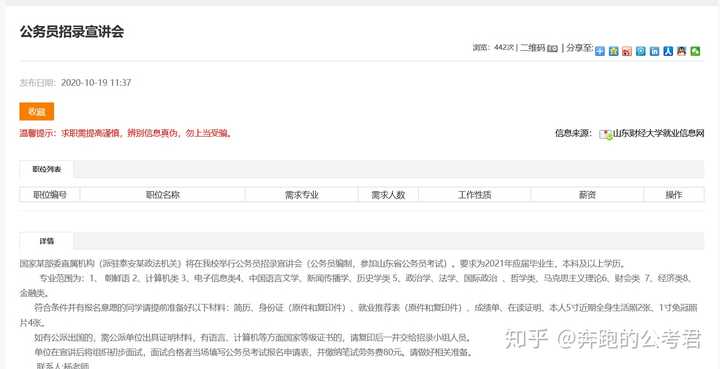Click the Renren share icon
Image resolution: width=720 pixels, height=369 pixels.
668,51
